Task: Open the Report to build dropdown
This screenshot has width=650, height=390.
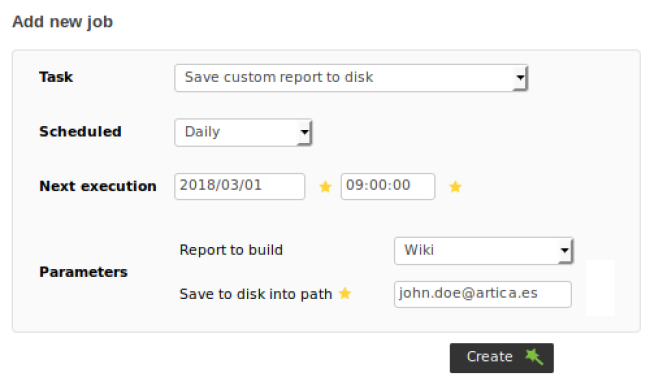Action: coord(483,251)
